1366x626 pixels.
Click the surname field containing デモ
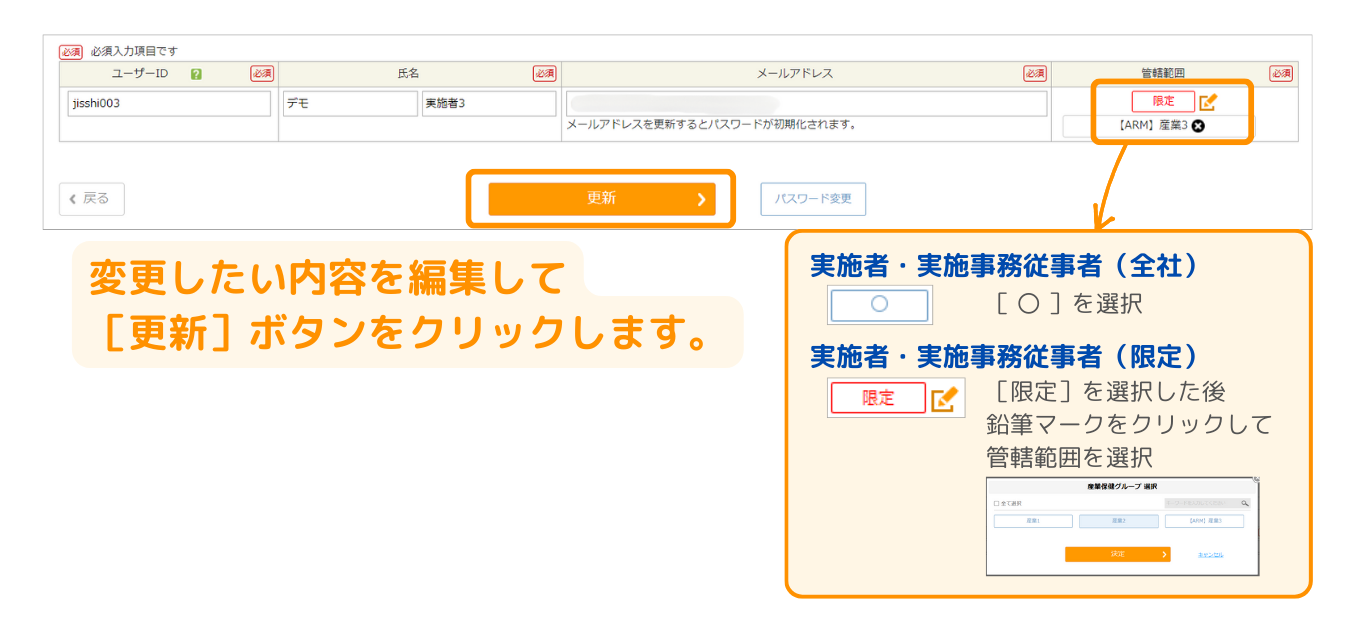coord(350,104)
